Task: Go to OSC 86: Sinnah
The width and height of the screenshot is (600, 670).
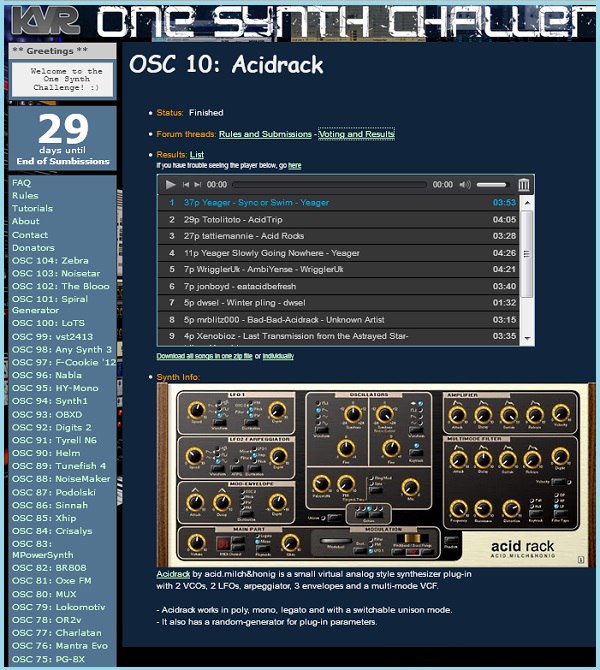Action: point(50,505)
